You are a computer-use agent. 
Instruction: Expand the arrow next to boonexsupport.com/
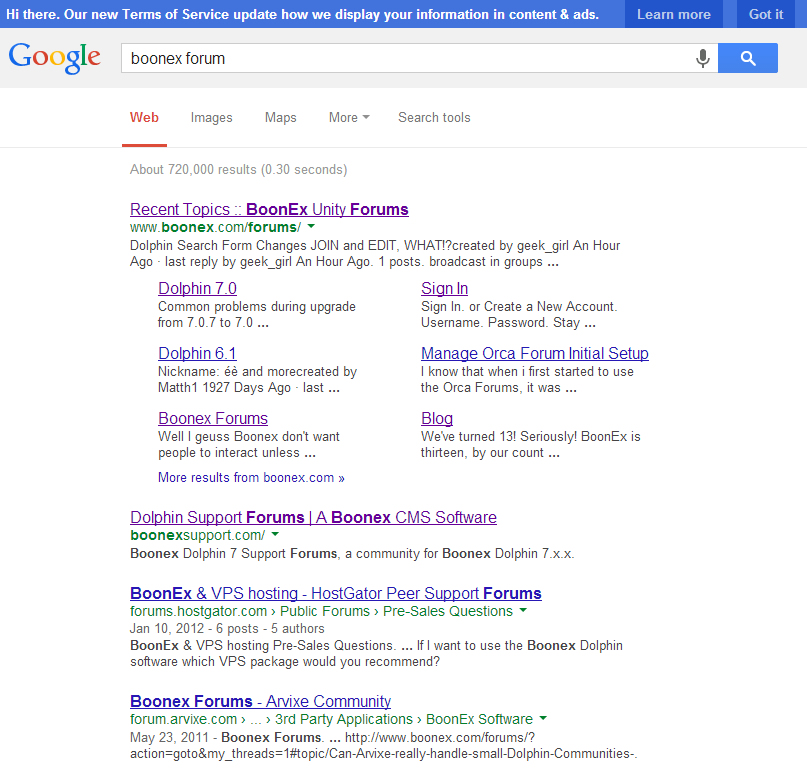(275, 534)
